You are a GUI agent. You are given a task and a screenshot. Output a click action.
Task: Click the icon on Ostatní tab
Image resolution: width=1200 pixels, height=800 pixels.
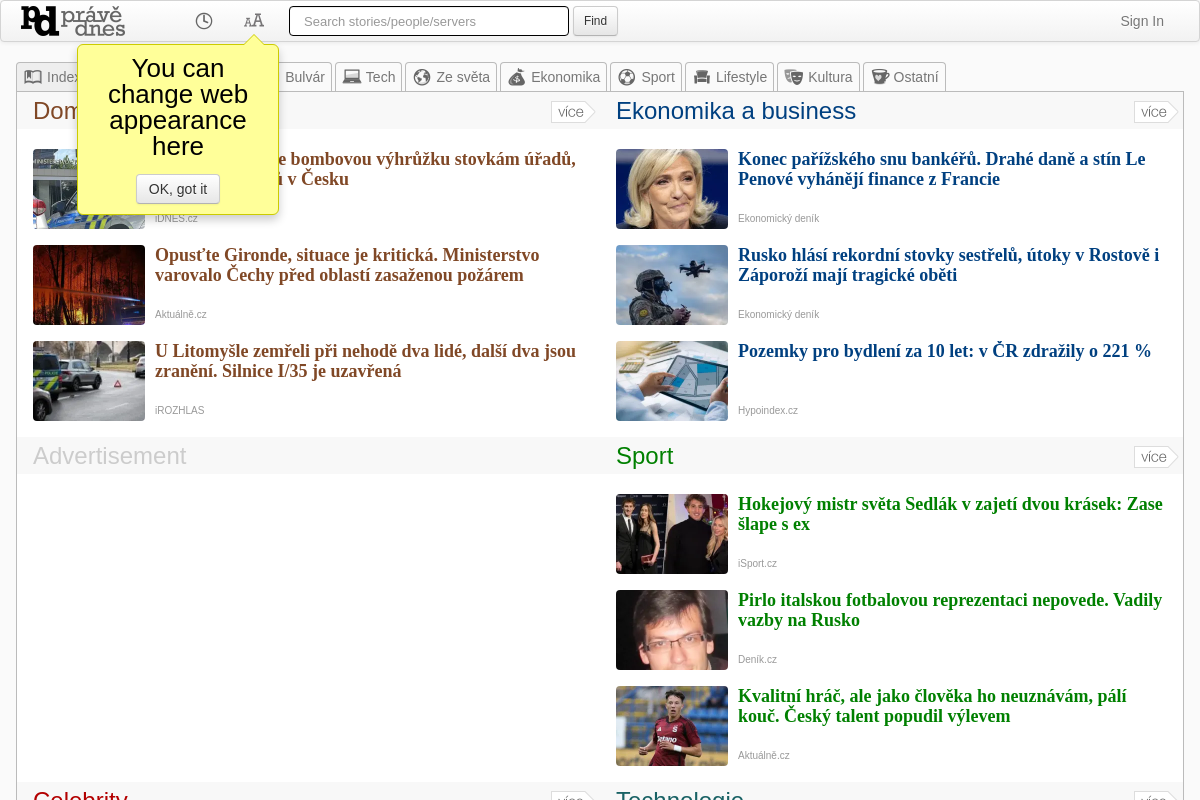880,77
